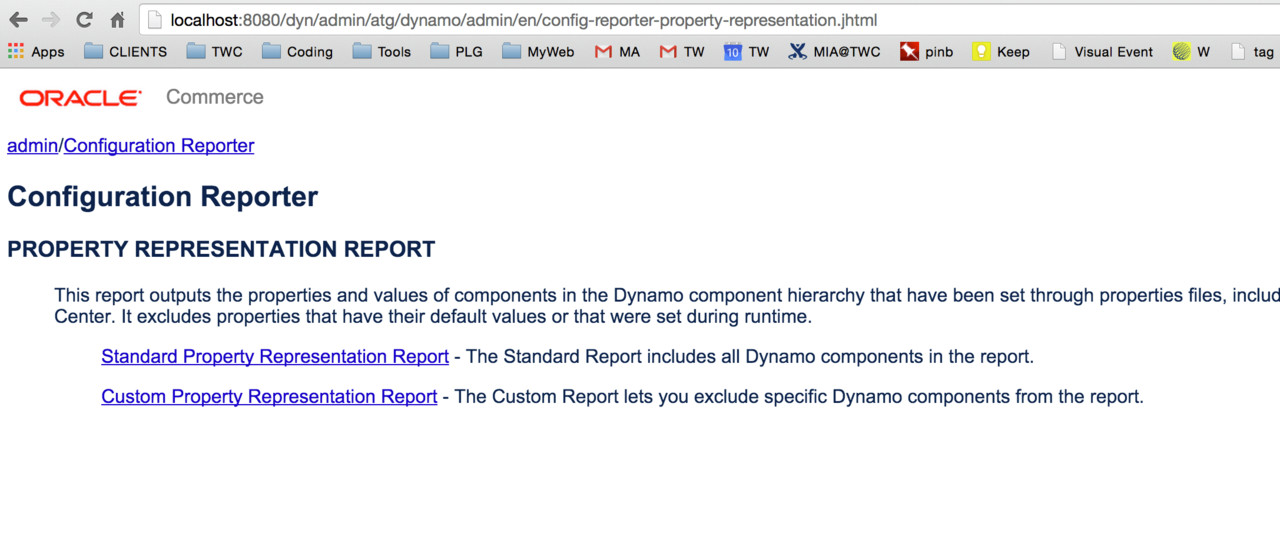Open the browser home page icon
This screenshot has height=549, width=1280.
[x=118, y=20]
